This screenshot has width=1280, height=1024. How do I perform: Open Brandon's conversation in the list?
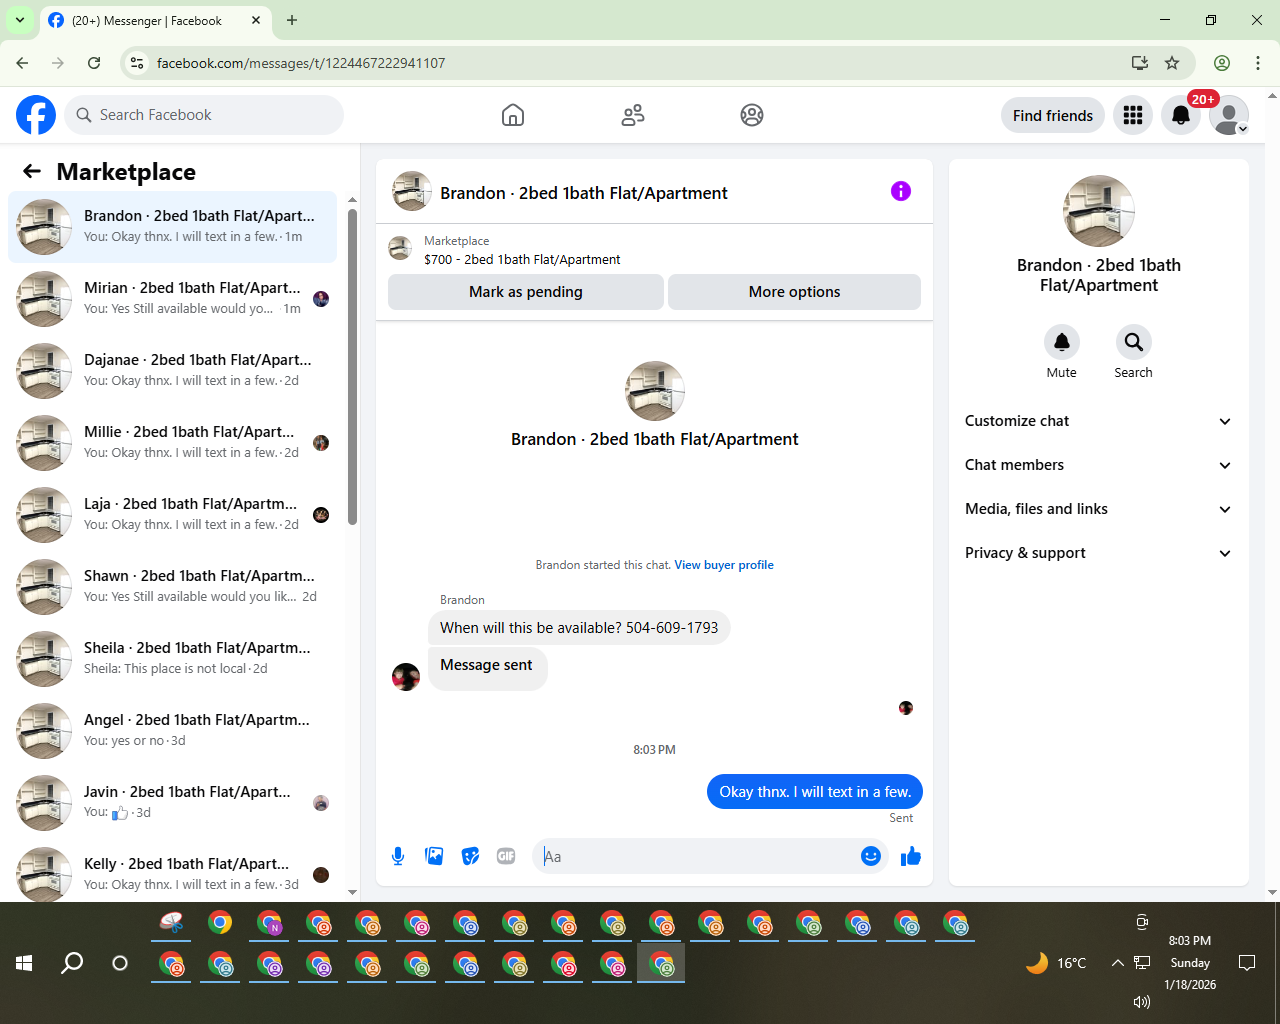172,227
